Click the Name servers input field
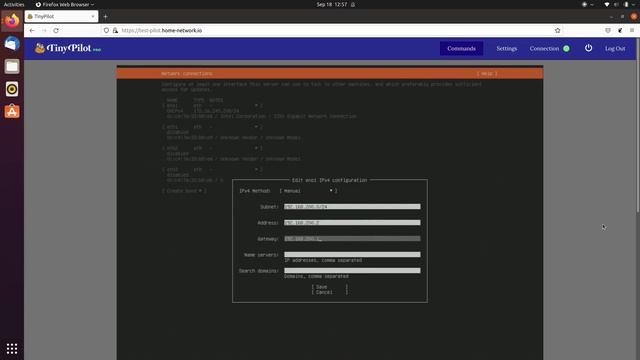This screenshot has width=640, height=360. coord(352,254)
